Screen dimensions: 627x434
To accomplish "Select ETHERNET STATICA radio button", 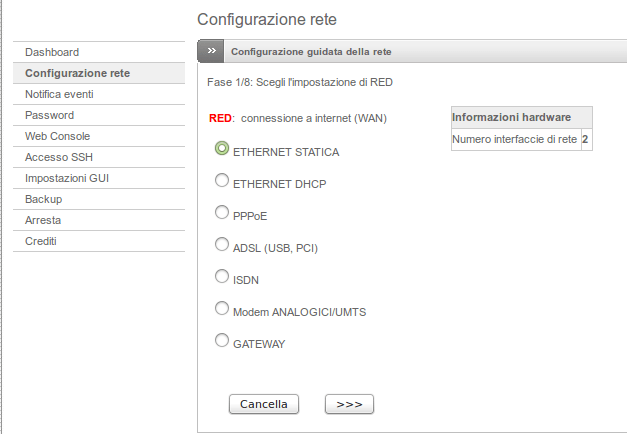I will pyautogui.click(x=222, y=148).
